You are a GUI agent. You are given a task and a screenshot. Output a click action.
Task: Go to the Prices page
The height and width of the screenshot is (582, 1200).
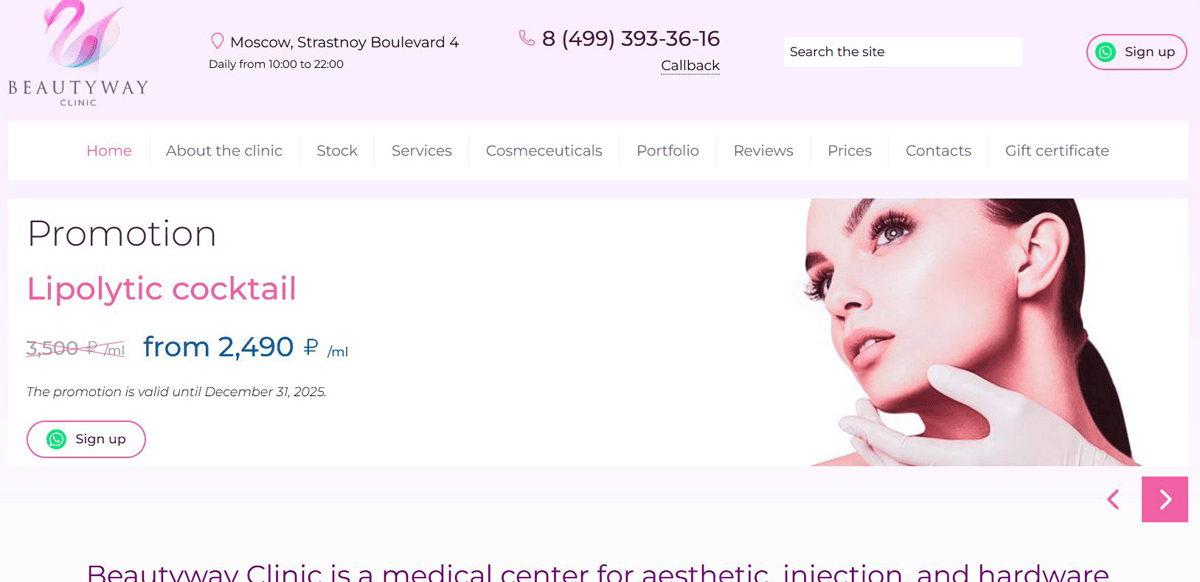point(849,151)
